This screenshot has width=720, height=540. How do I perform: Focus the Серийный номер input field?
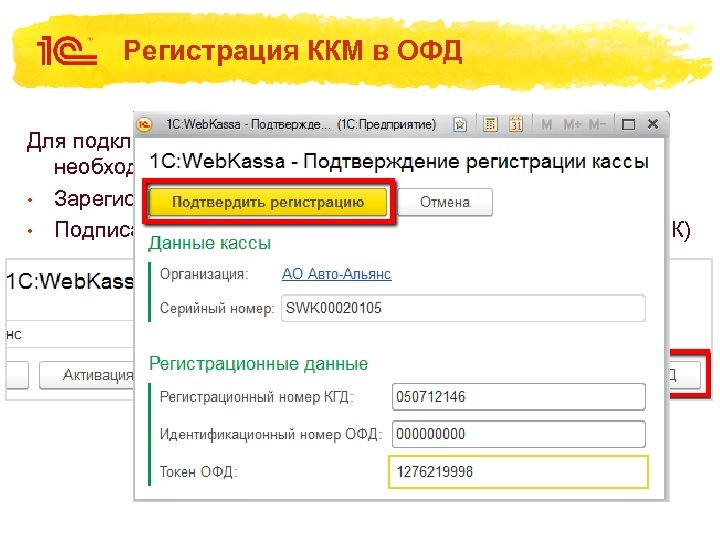pos(463,308)
